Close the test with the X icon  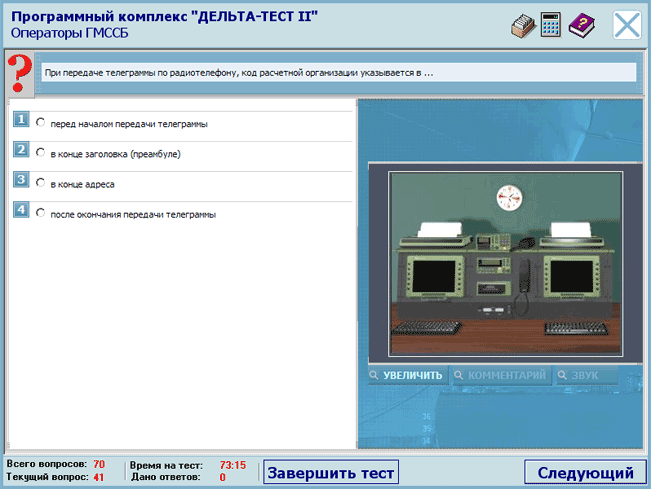click(627, 25)
